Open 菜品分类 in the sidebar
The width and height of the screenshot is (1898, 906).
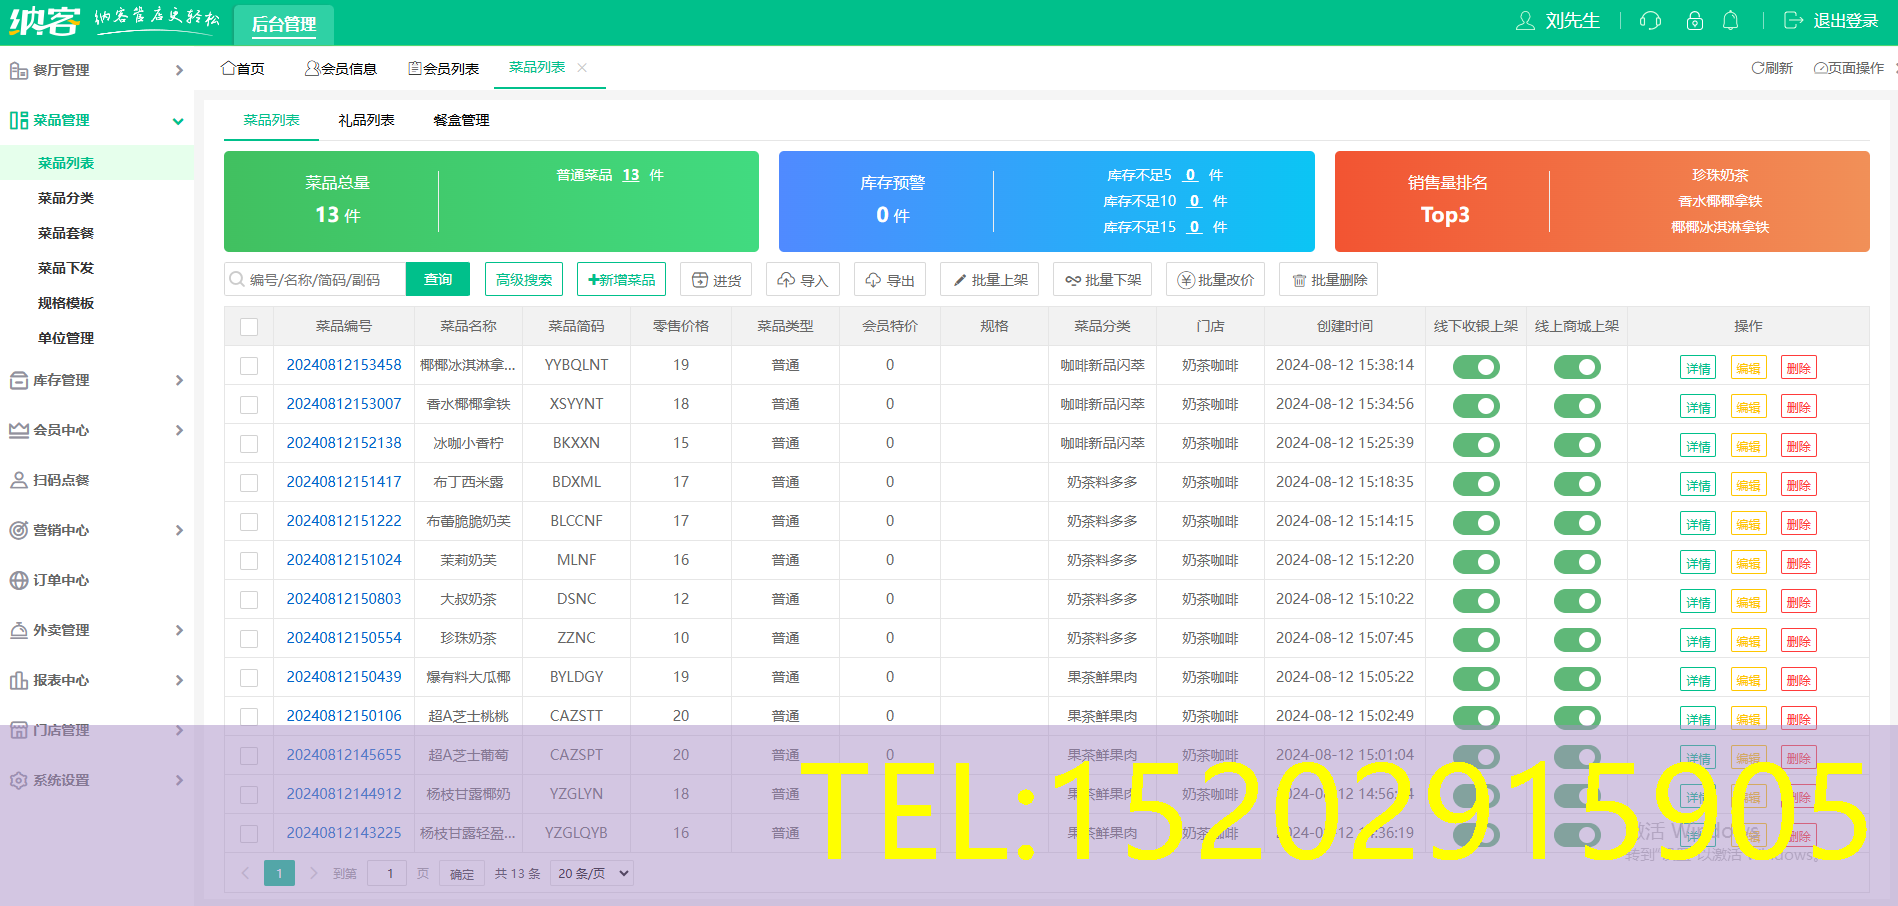pyautogui.click(x=66, y=198)
